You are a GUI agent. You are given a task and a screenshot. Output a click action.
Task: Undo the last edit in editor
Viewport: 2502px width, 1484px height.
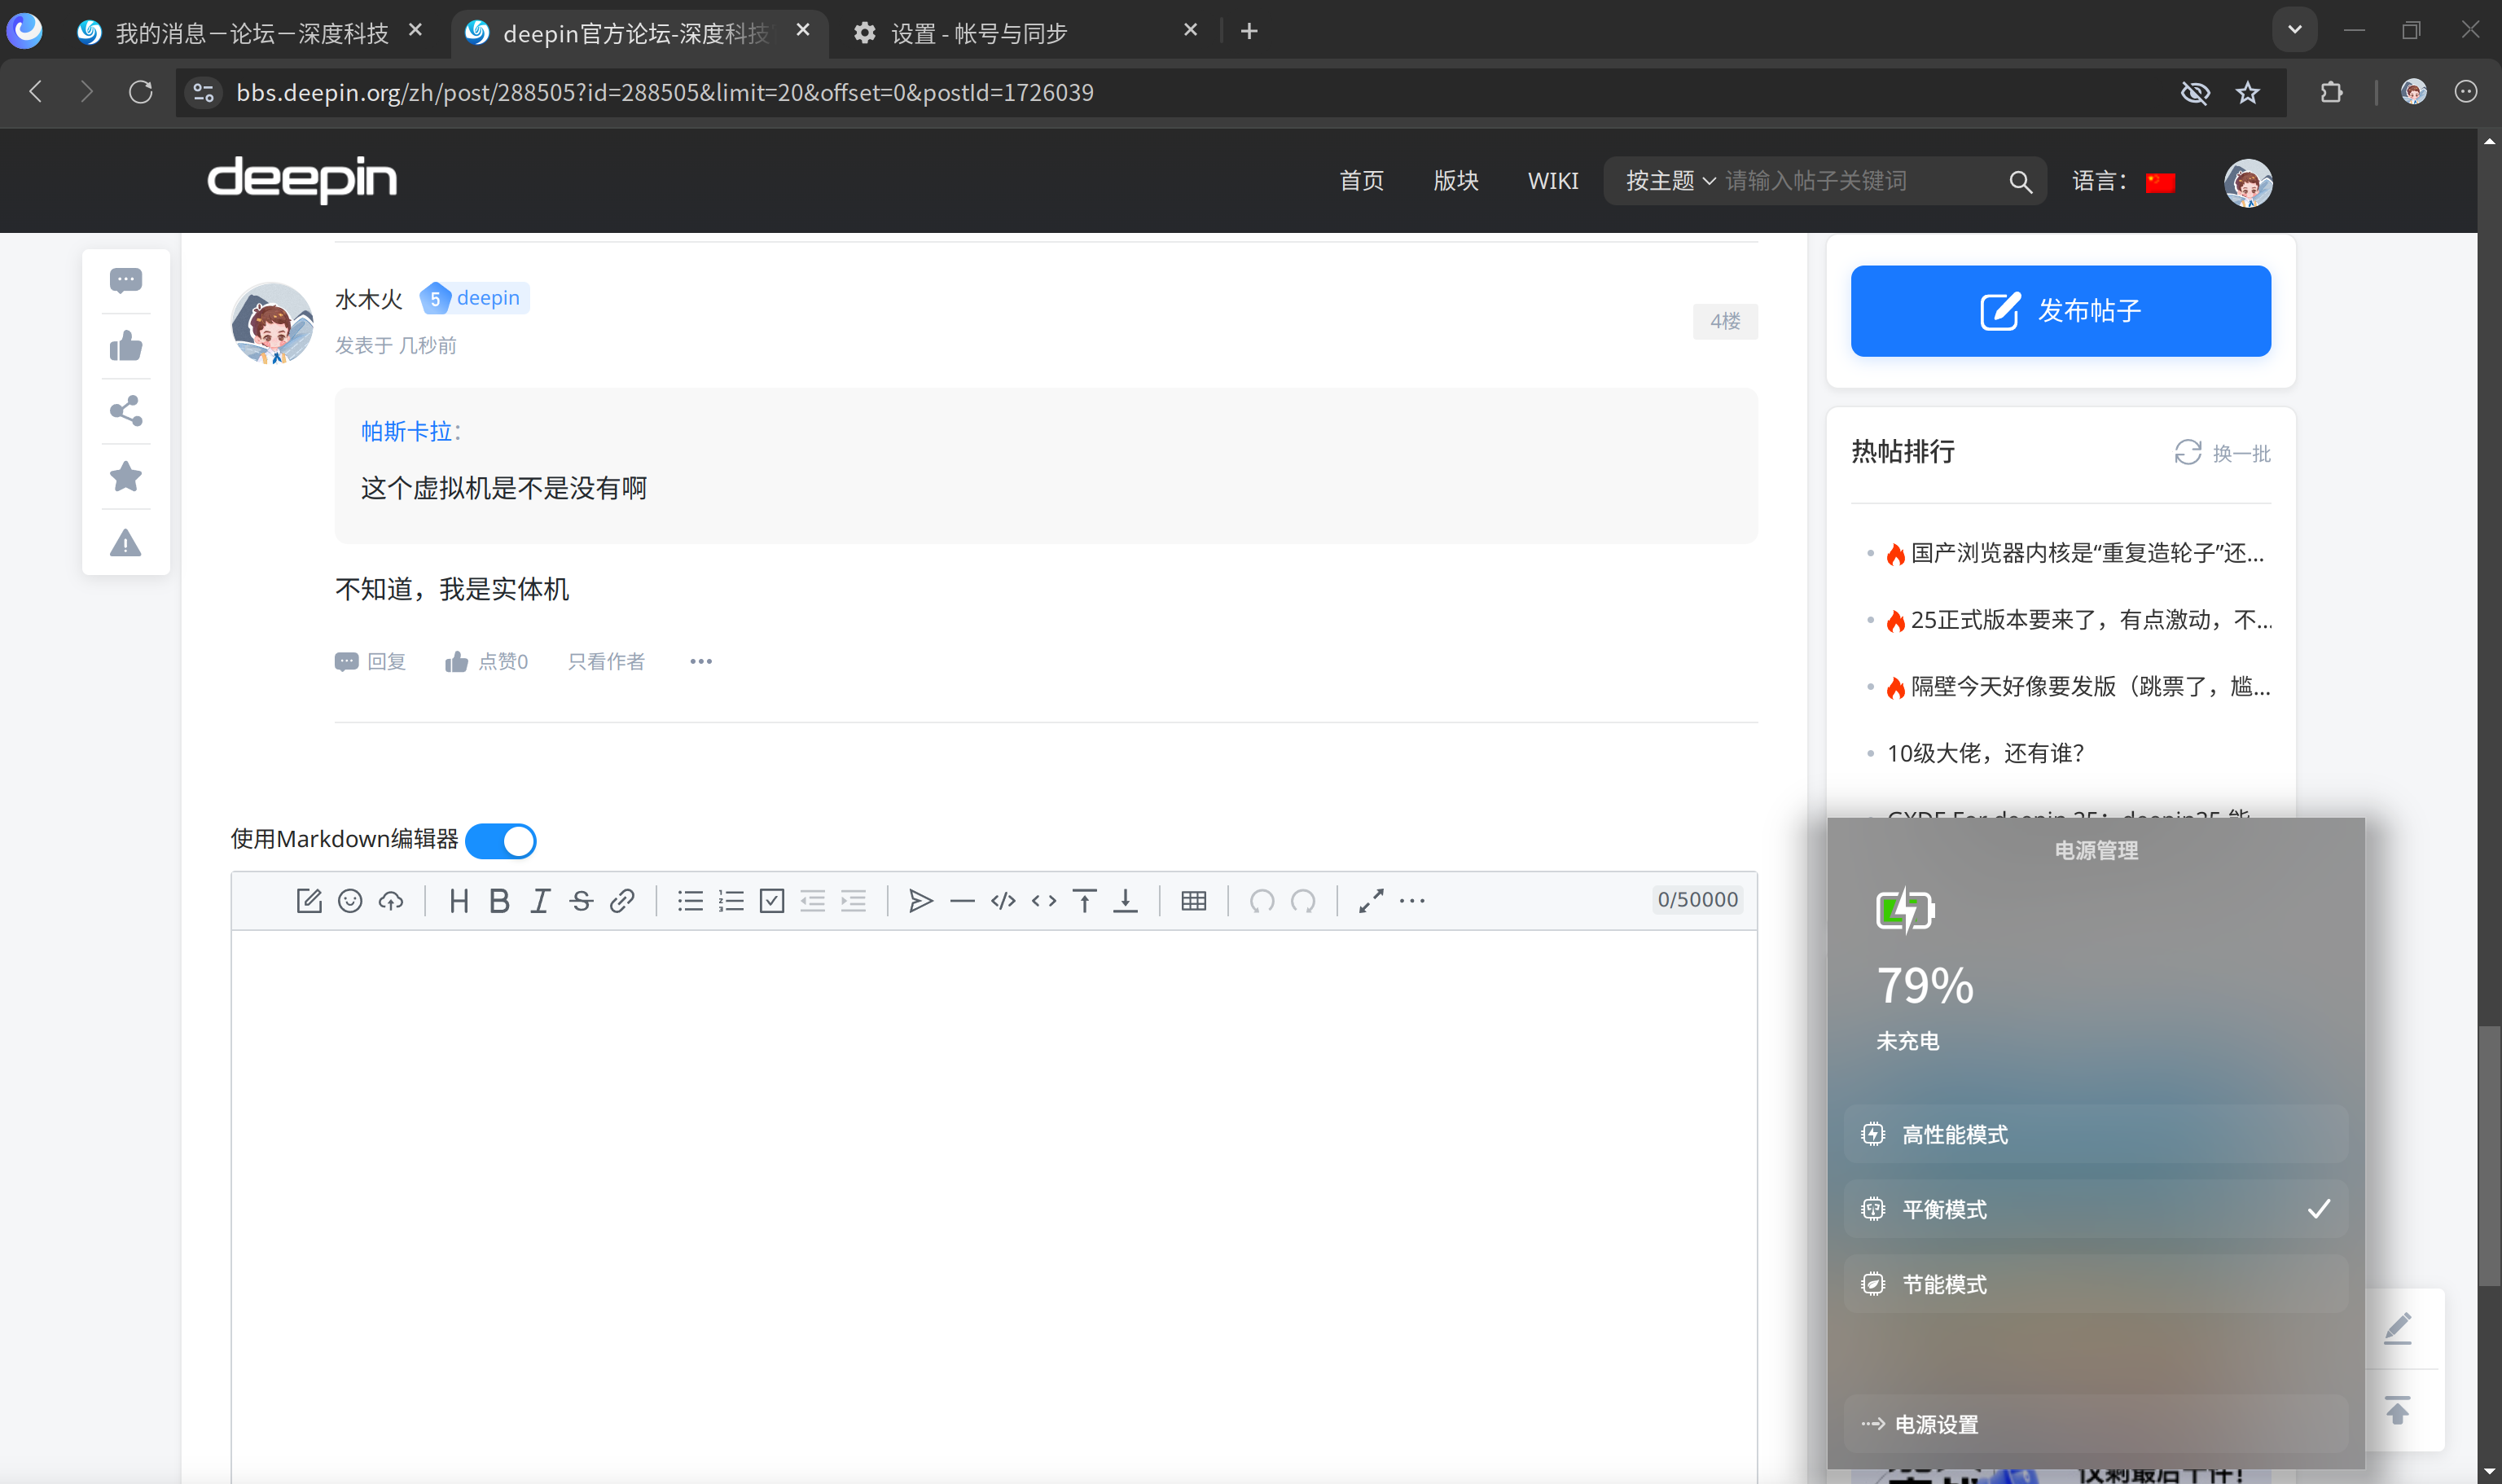(1262, 901)
